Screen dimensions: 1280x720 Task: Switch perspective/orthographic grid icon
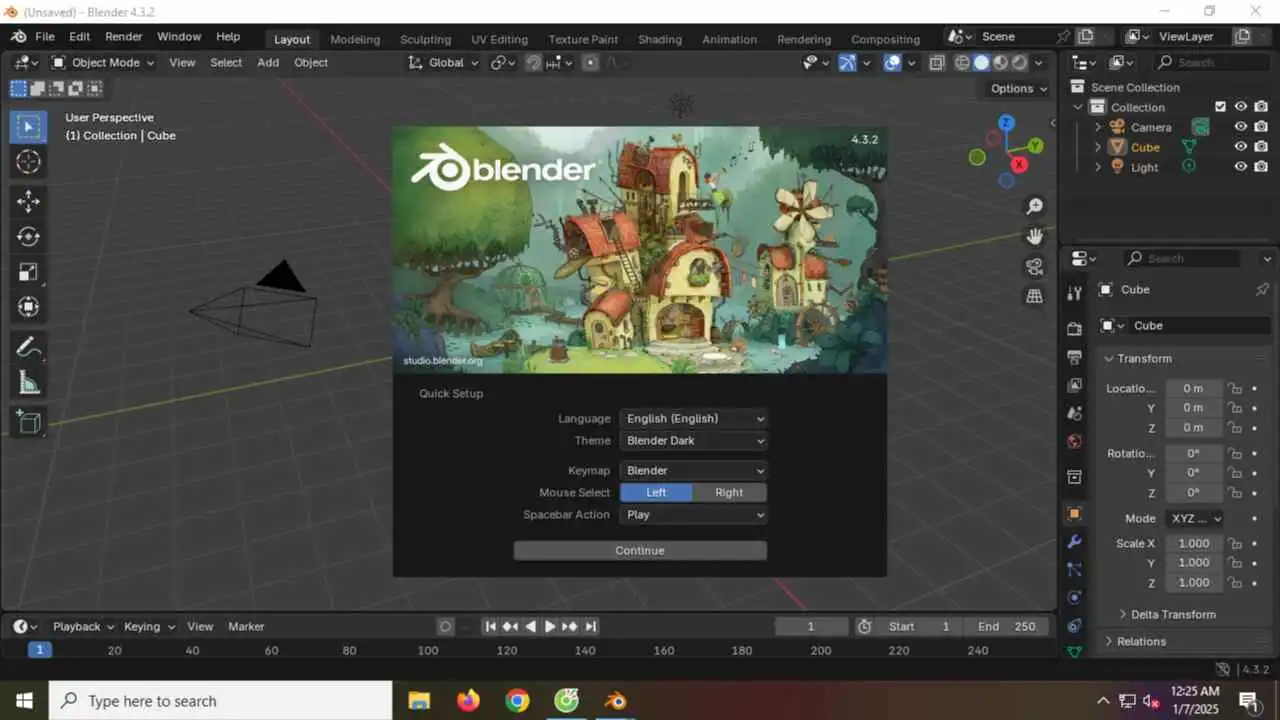click(1034, 296)
